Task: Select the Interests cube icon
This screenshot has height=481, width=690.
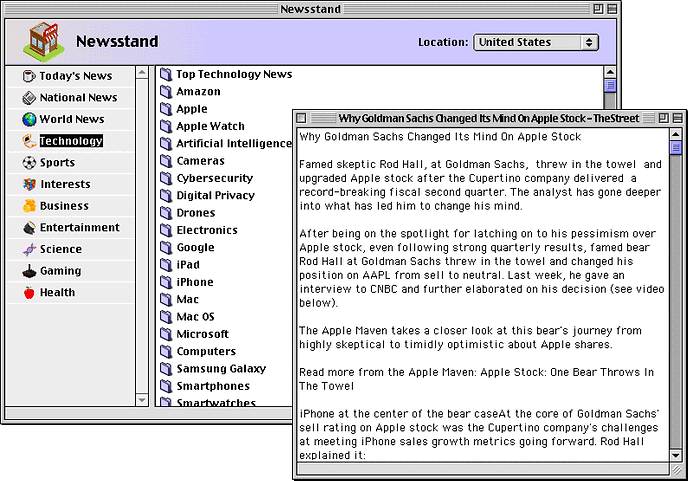Action: click(x=29, y=184)
